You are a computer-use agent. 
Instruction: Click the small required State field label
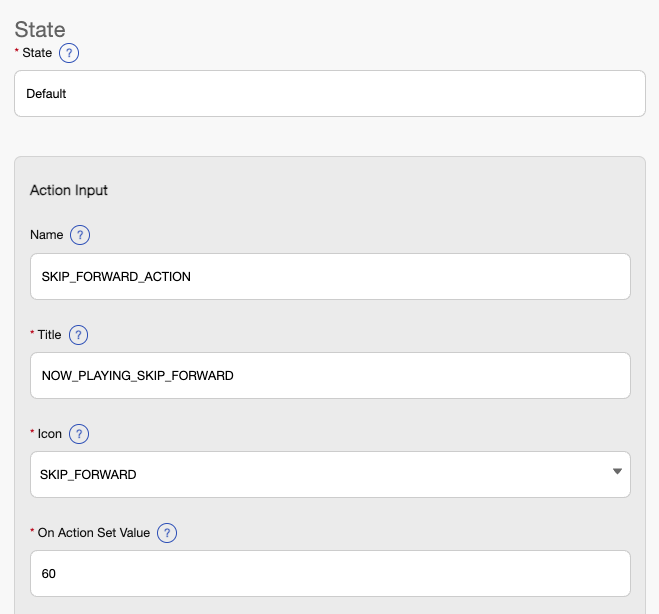(x=37, y=53)
